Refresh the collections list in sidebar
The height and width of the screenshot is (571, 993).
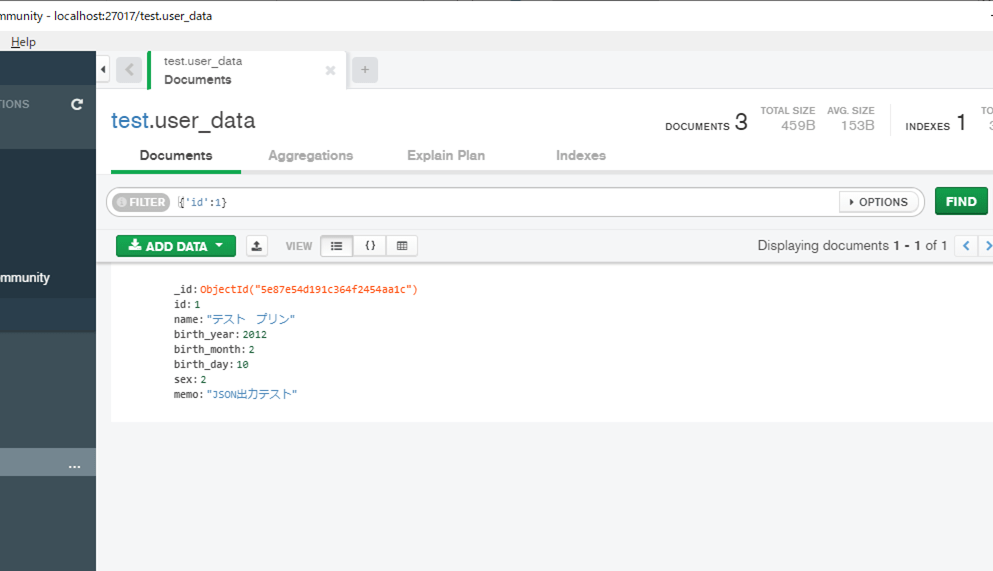(77, 104)
